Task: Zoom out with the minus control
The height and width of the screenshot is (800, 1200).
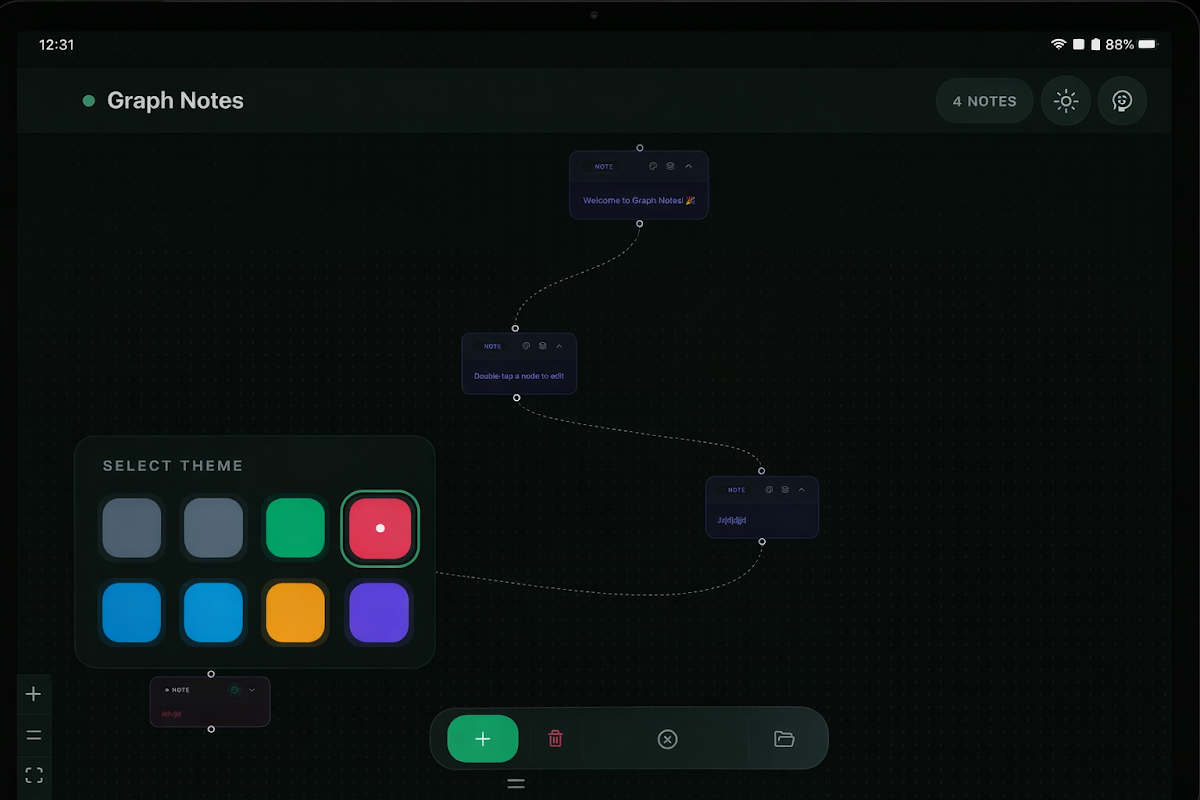Action: coord(34,735)
